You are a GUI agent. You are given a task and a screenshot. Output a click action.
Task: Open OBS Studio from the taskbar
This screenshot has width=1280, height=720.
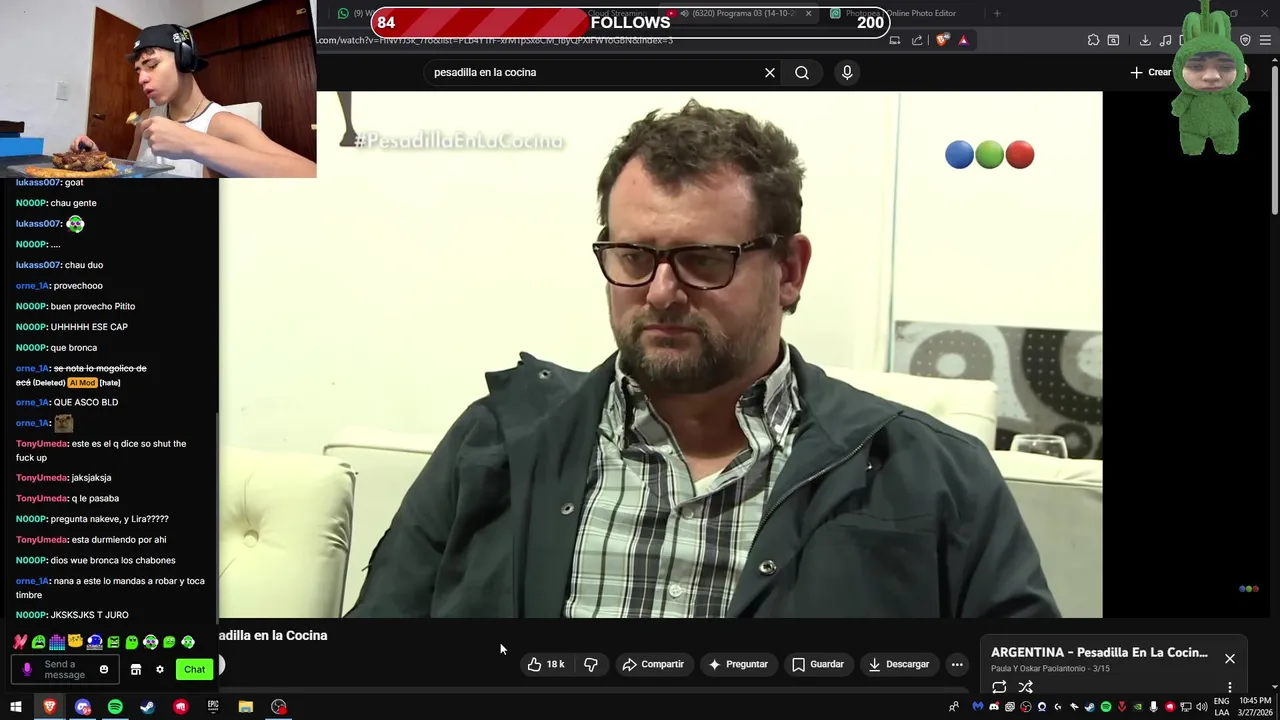279,707
